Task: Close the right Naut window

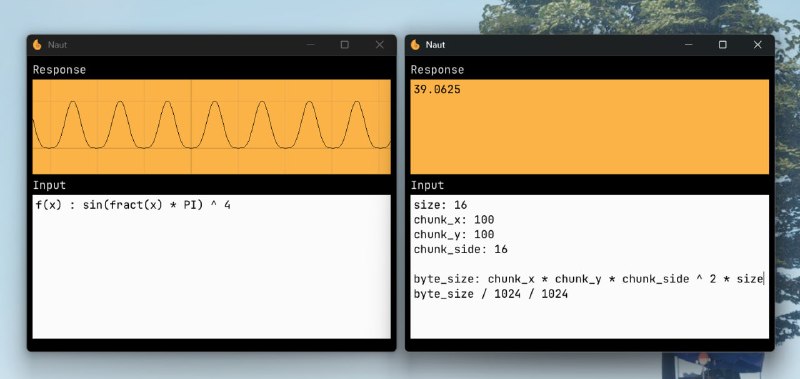Action: (x=758, y=45)
